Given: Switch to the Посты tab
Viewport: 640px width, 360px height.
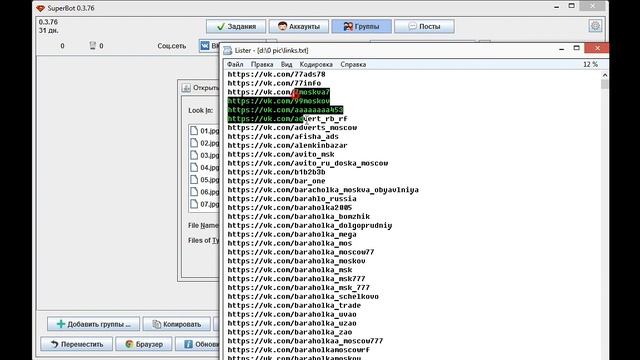Looking at the screenshot, I should click(424, 27).
